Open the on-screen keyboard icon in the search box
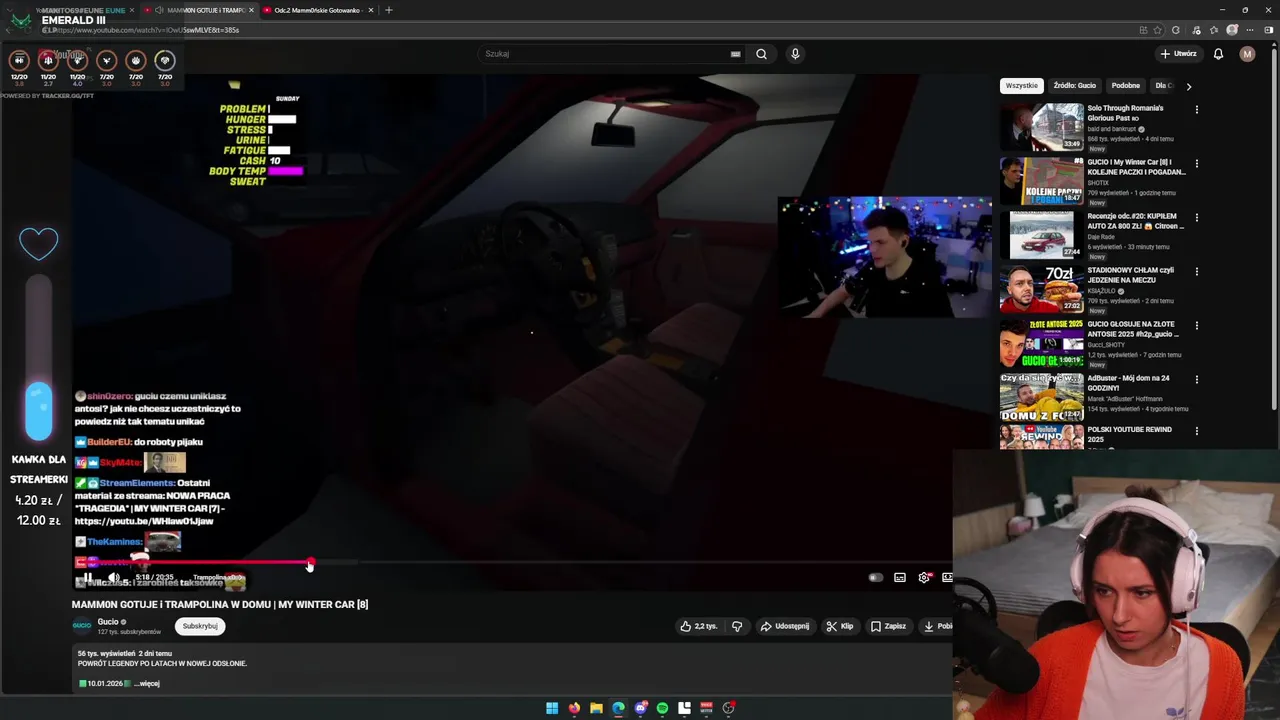Image resolution: width=1280 pixels, height=720 pixels. (x=736, y=54)
